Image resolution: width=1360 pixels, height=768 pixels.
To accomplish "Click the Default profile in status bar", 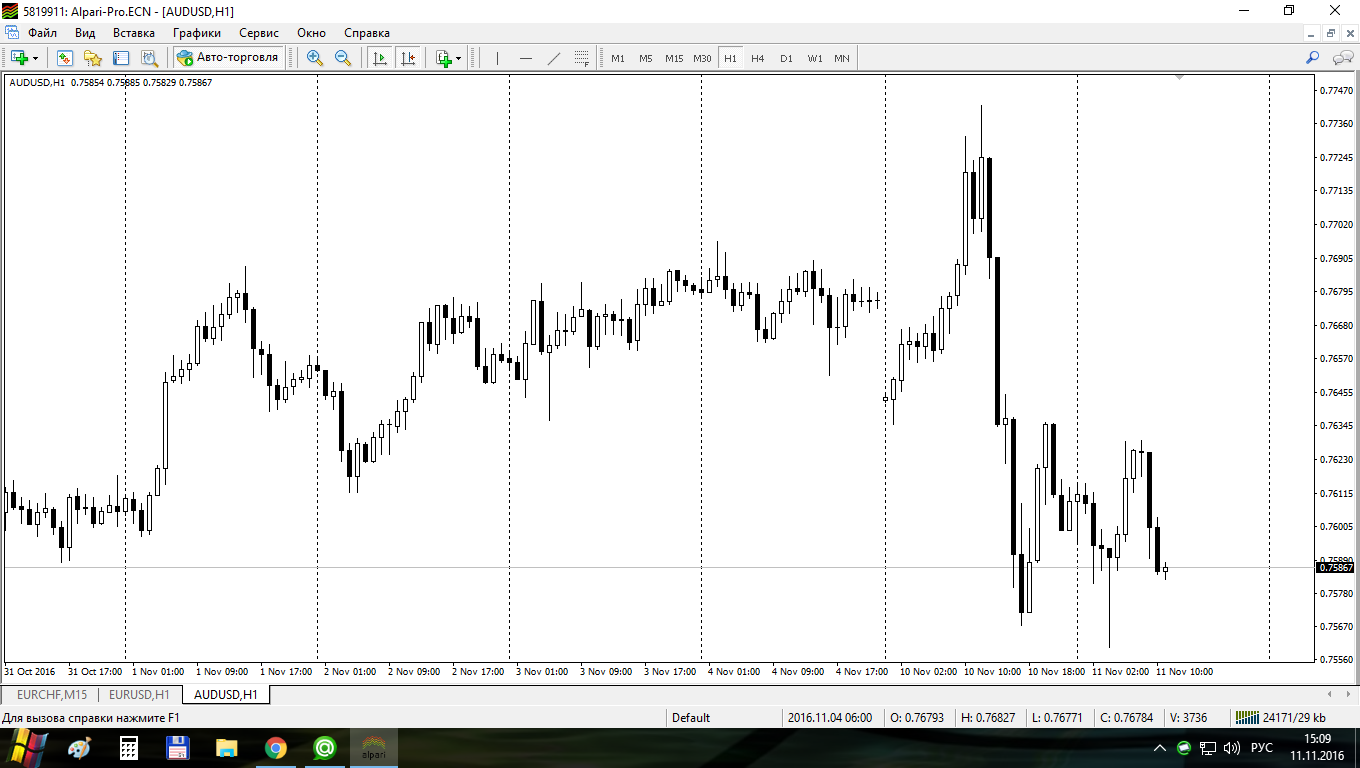I will 691,717.
